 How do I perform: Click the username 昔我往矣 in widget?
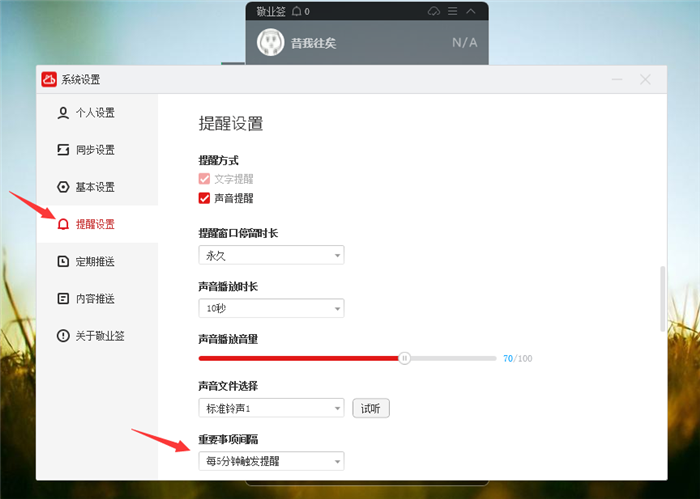313,43
